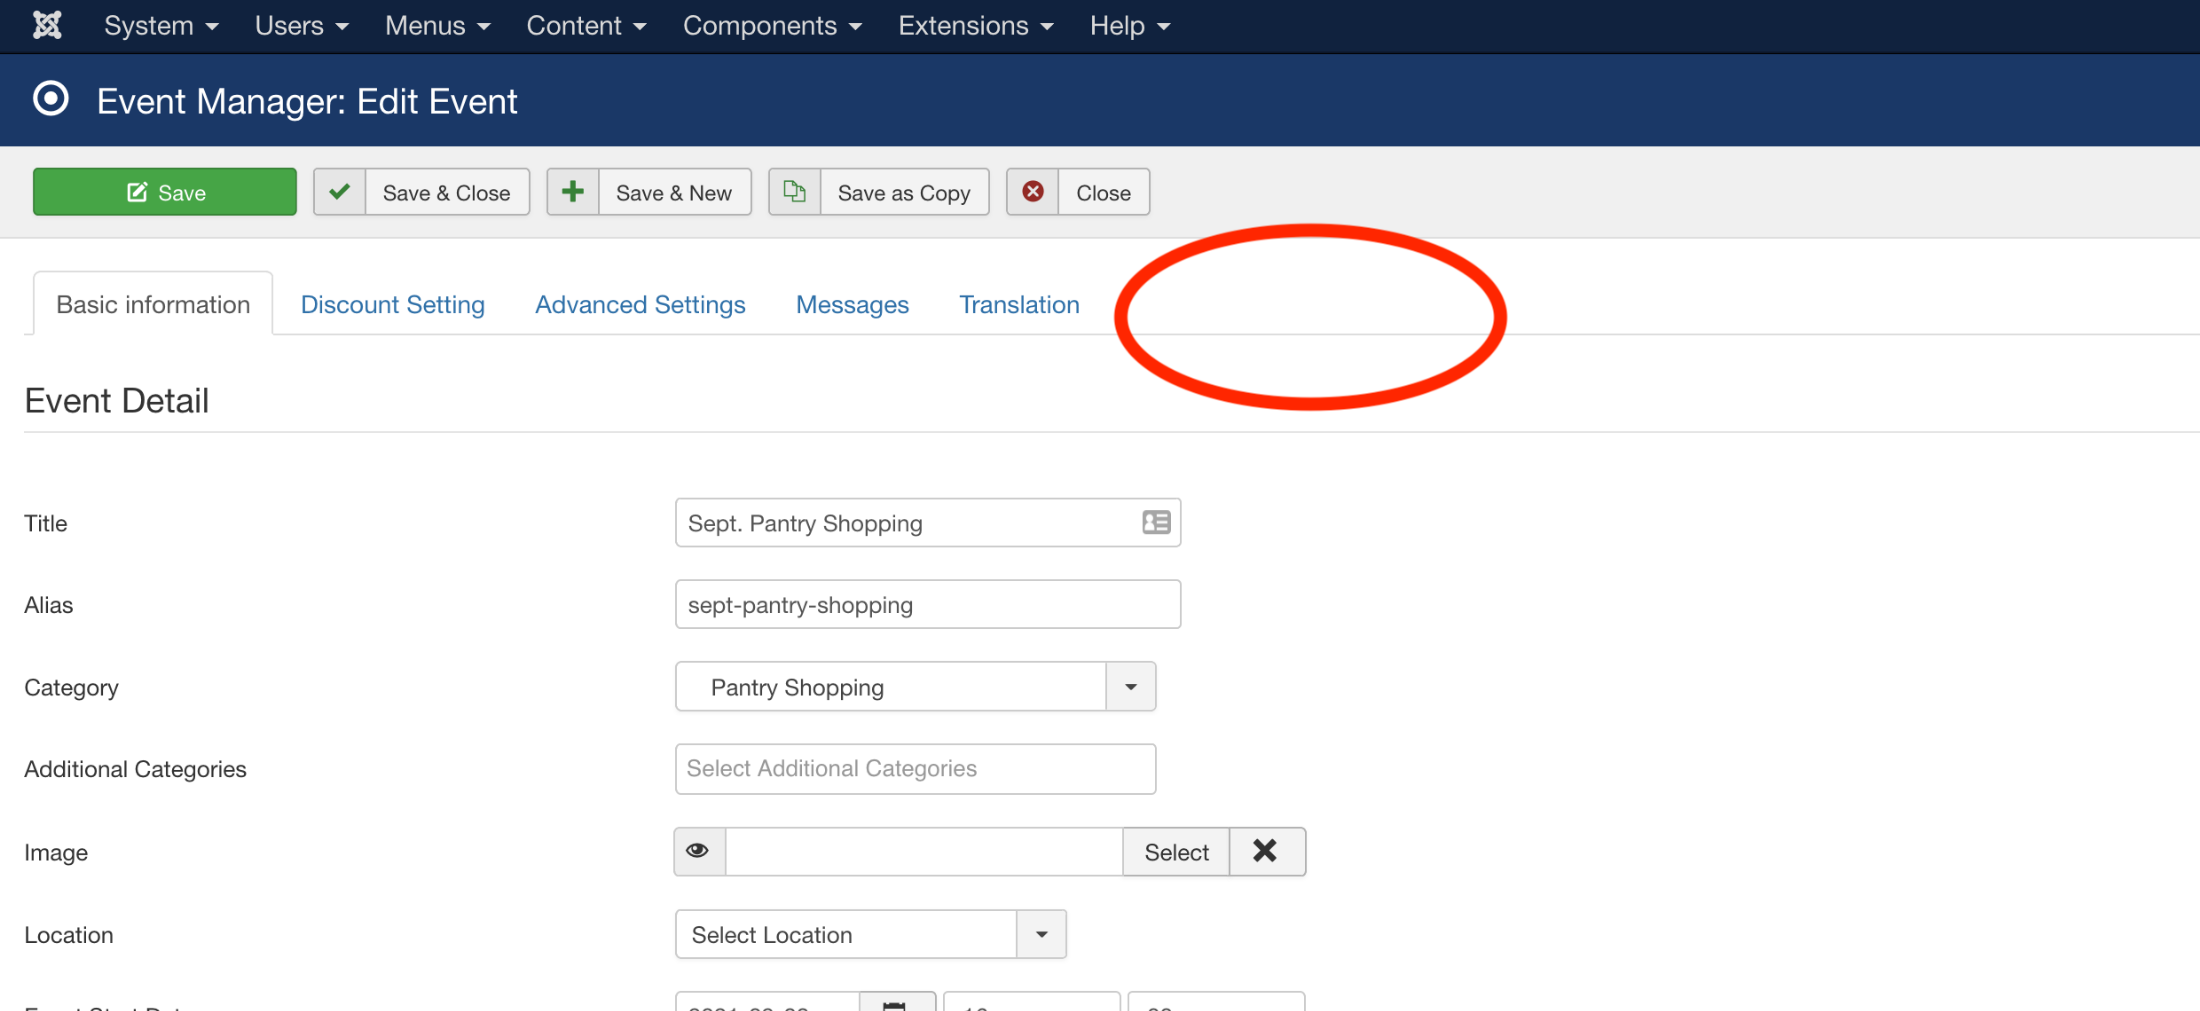The width and height of the screenshot is (2200, 1011).
Task: Preview image with the eye icon
Action: (699, 851)
